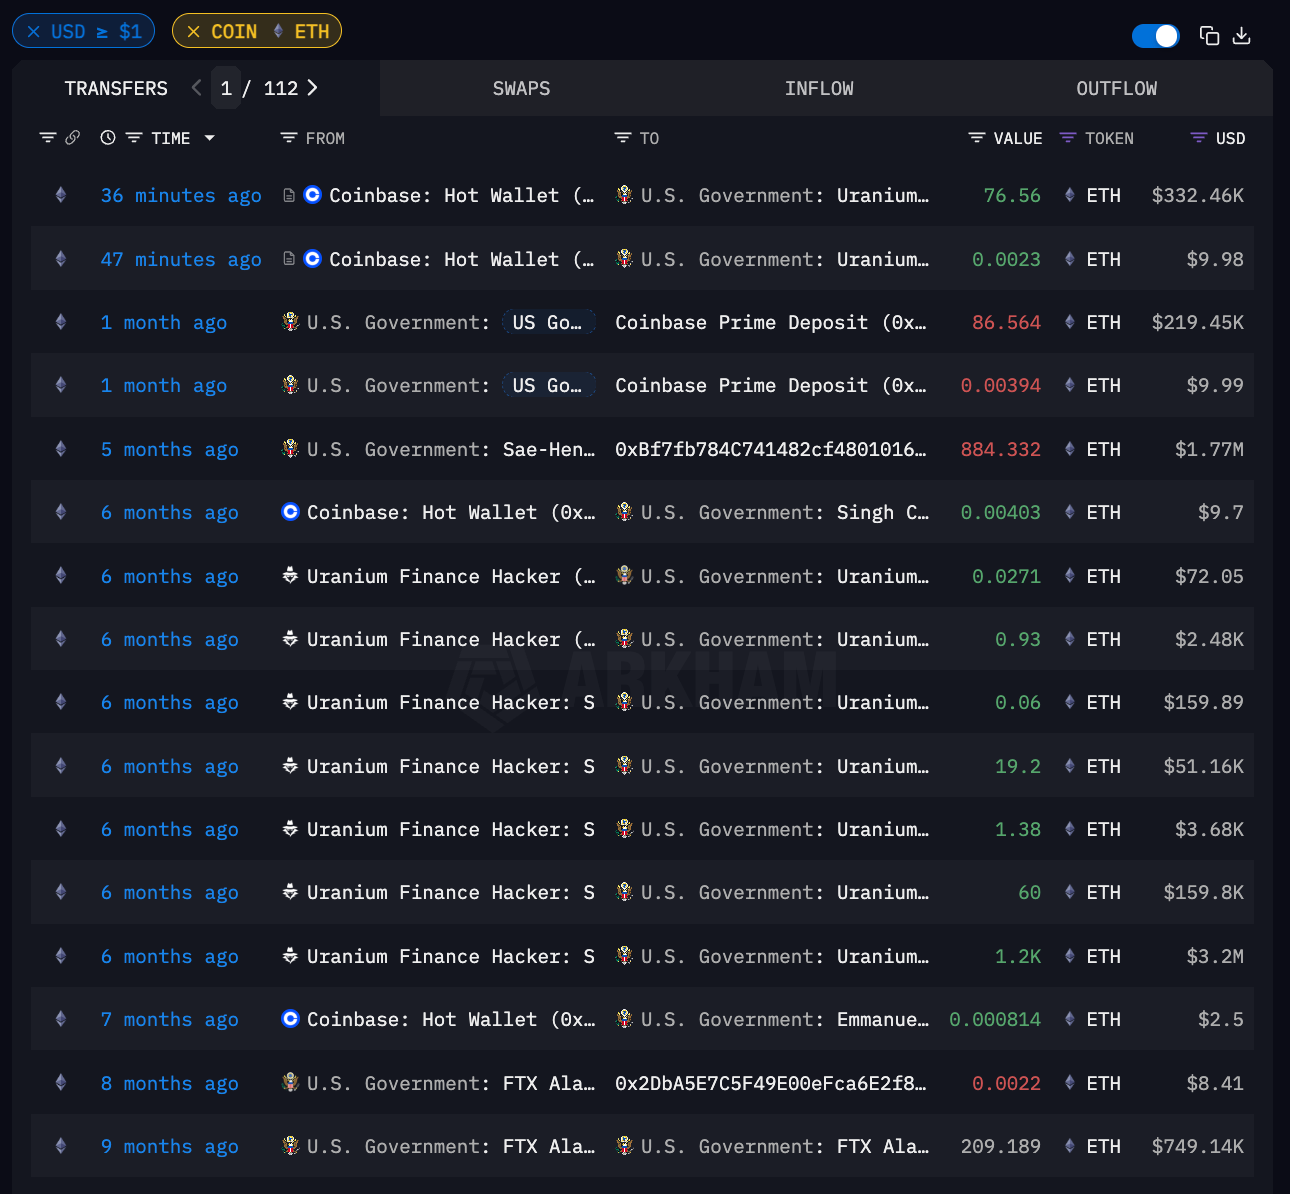1290x1194 pixels.
Task: Open the OUTFLOW tab
Action: pos(1116,88)
